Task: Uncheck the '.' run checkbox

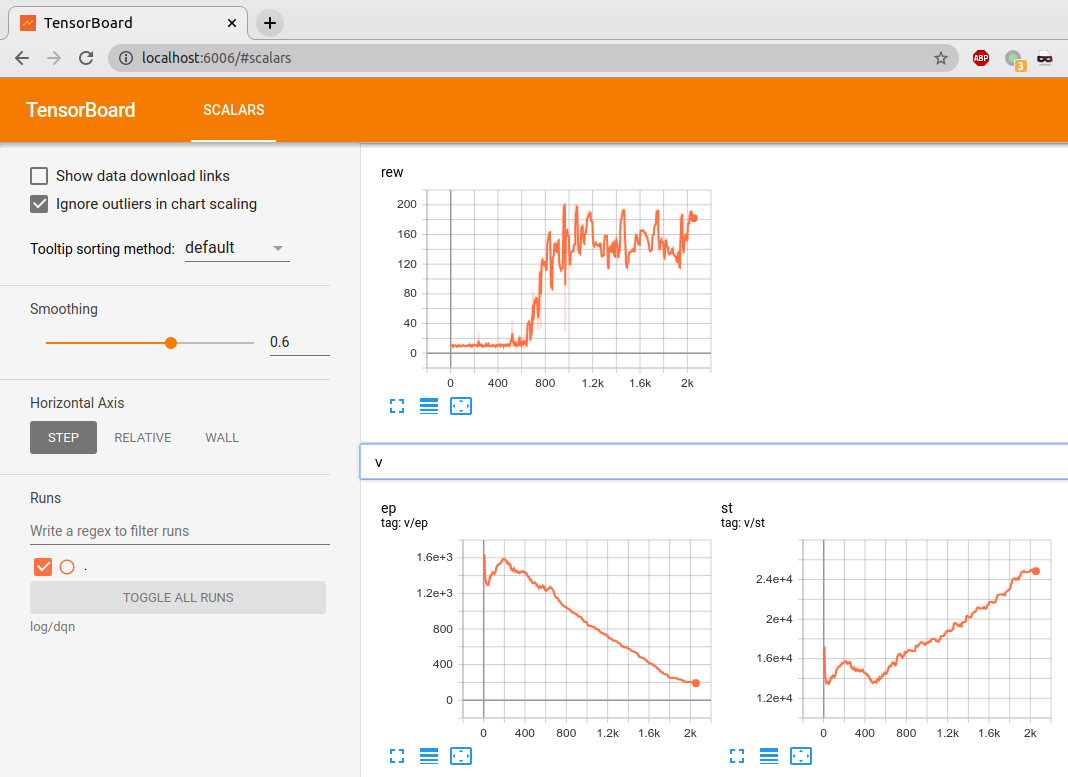Action: click(x=43, y=567)
